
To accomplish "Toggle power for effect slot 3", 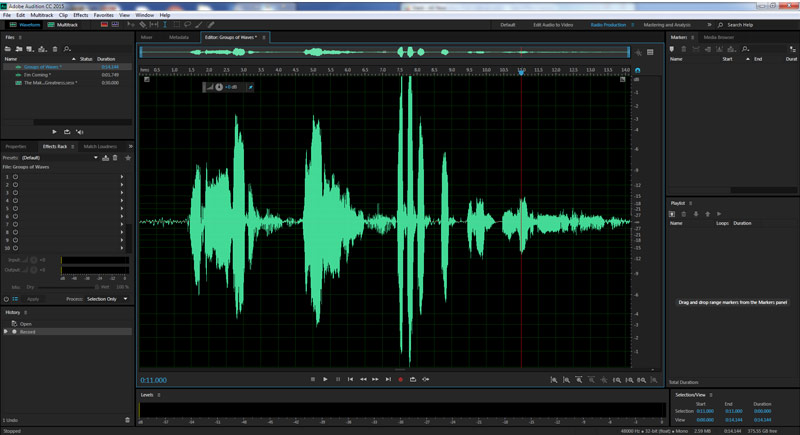I will (15, 193).
